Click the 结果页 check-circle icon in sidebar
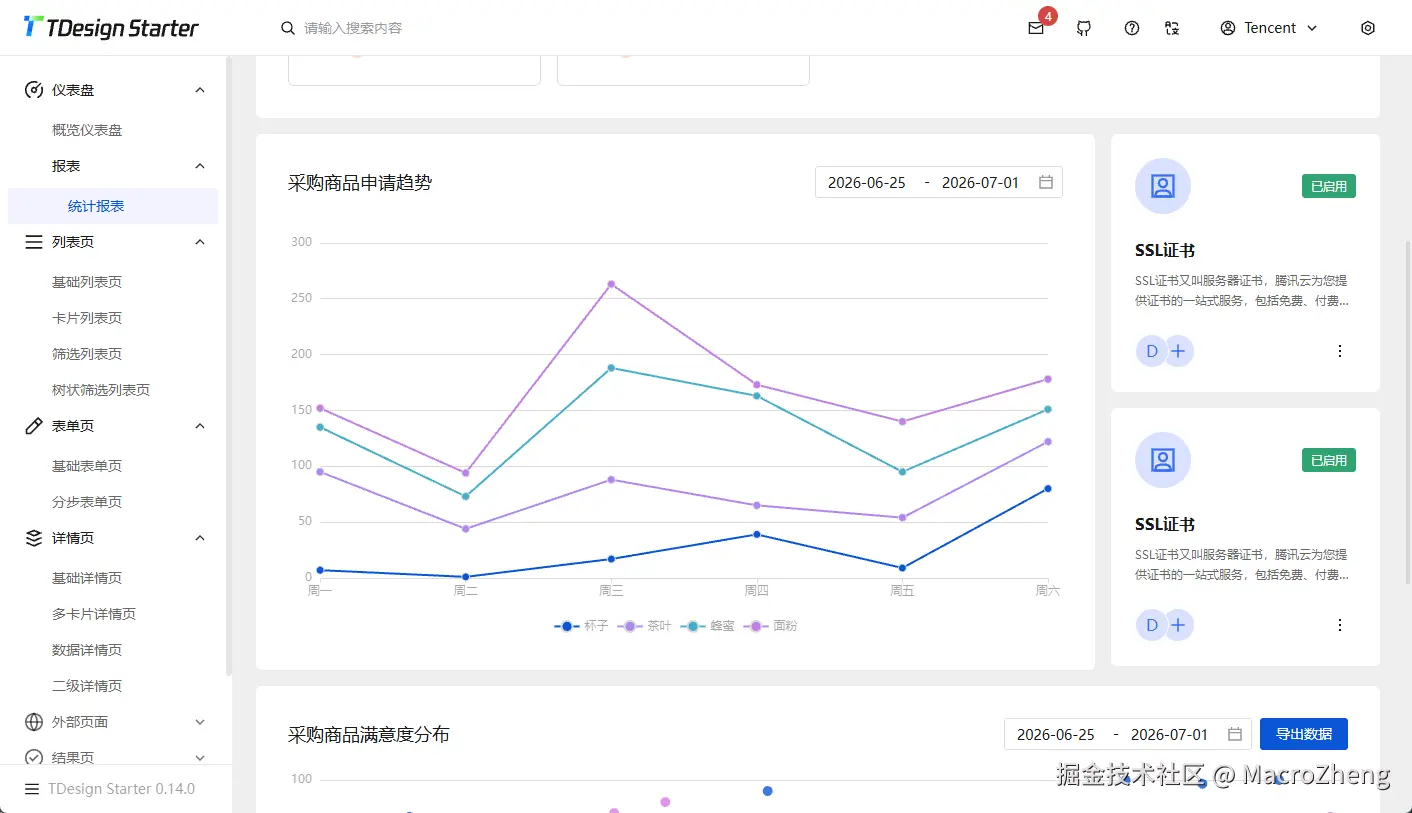The height and width of the screenshot is (813, 1412). pos(34,758)
